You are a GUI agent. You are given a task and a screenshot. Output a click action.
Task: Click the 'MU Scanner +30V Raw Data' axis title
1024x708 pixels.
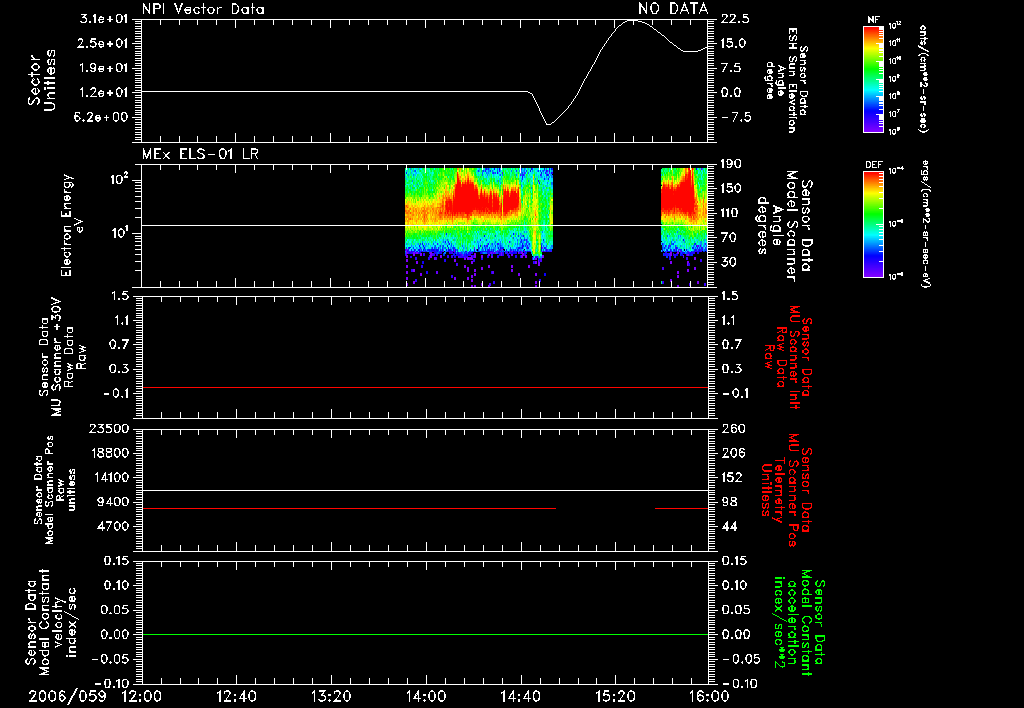pyautogui.click(x=61, y=357)
